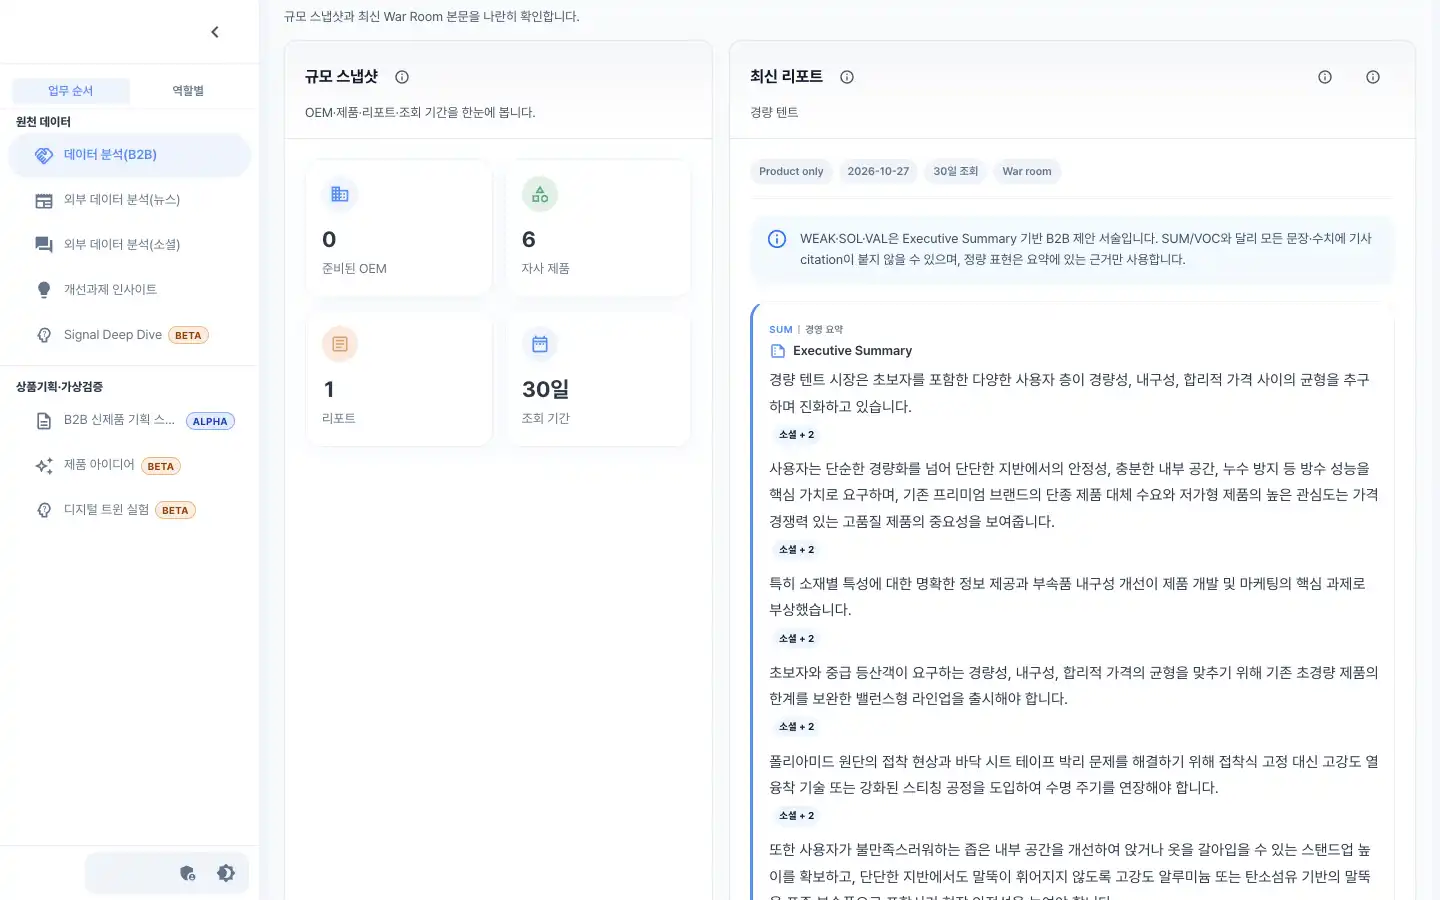The width and height of the screenshot is (1440, 900).
Task: Open 제품 아이디어 beta item
Action: click(x=130, y=466)
